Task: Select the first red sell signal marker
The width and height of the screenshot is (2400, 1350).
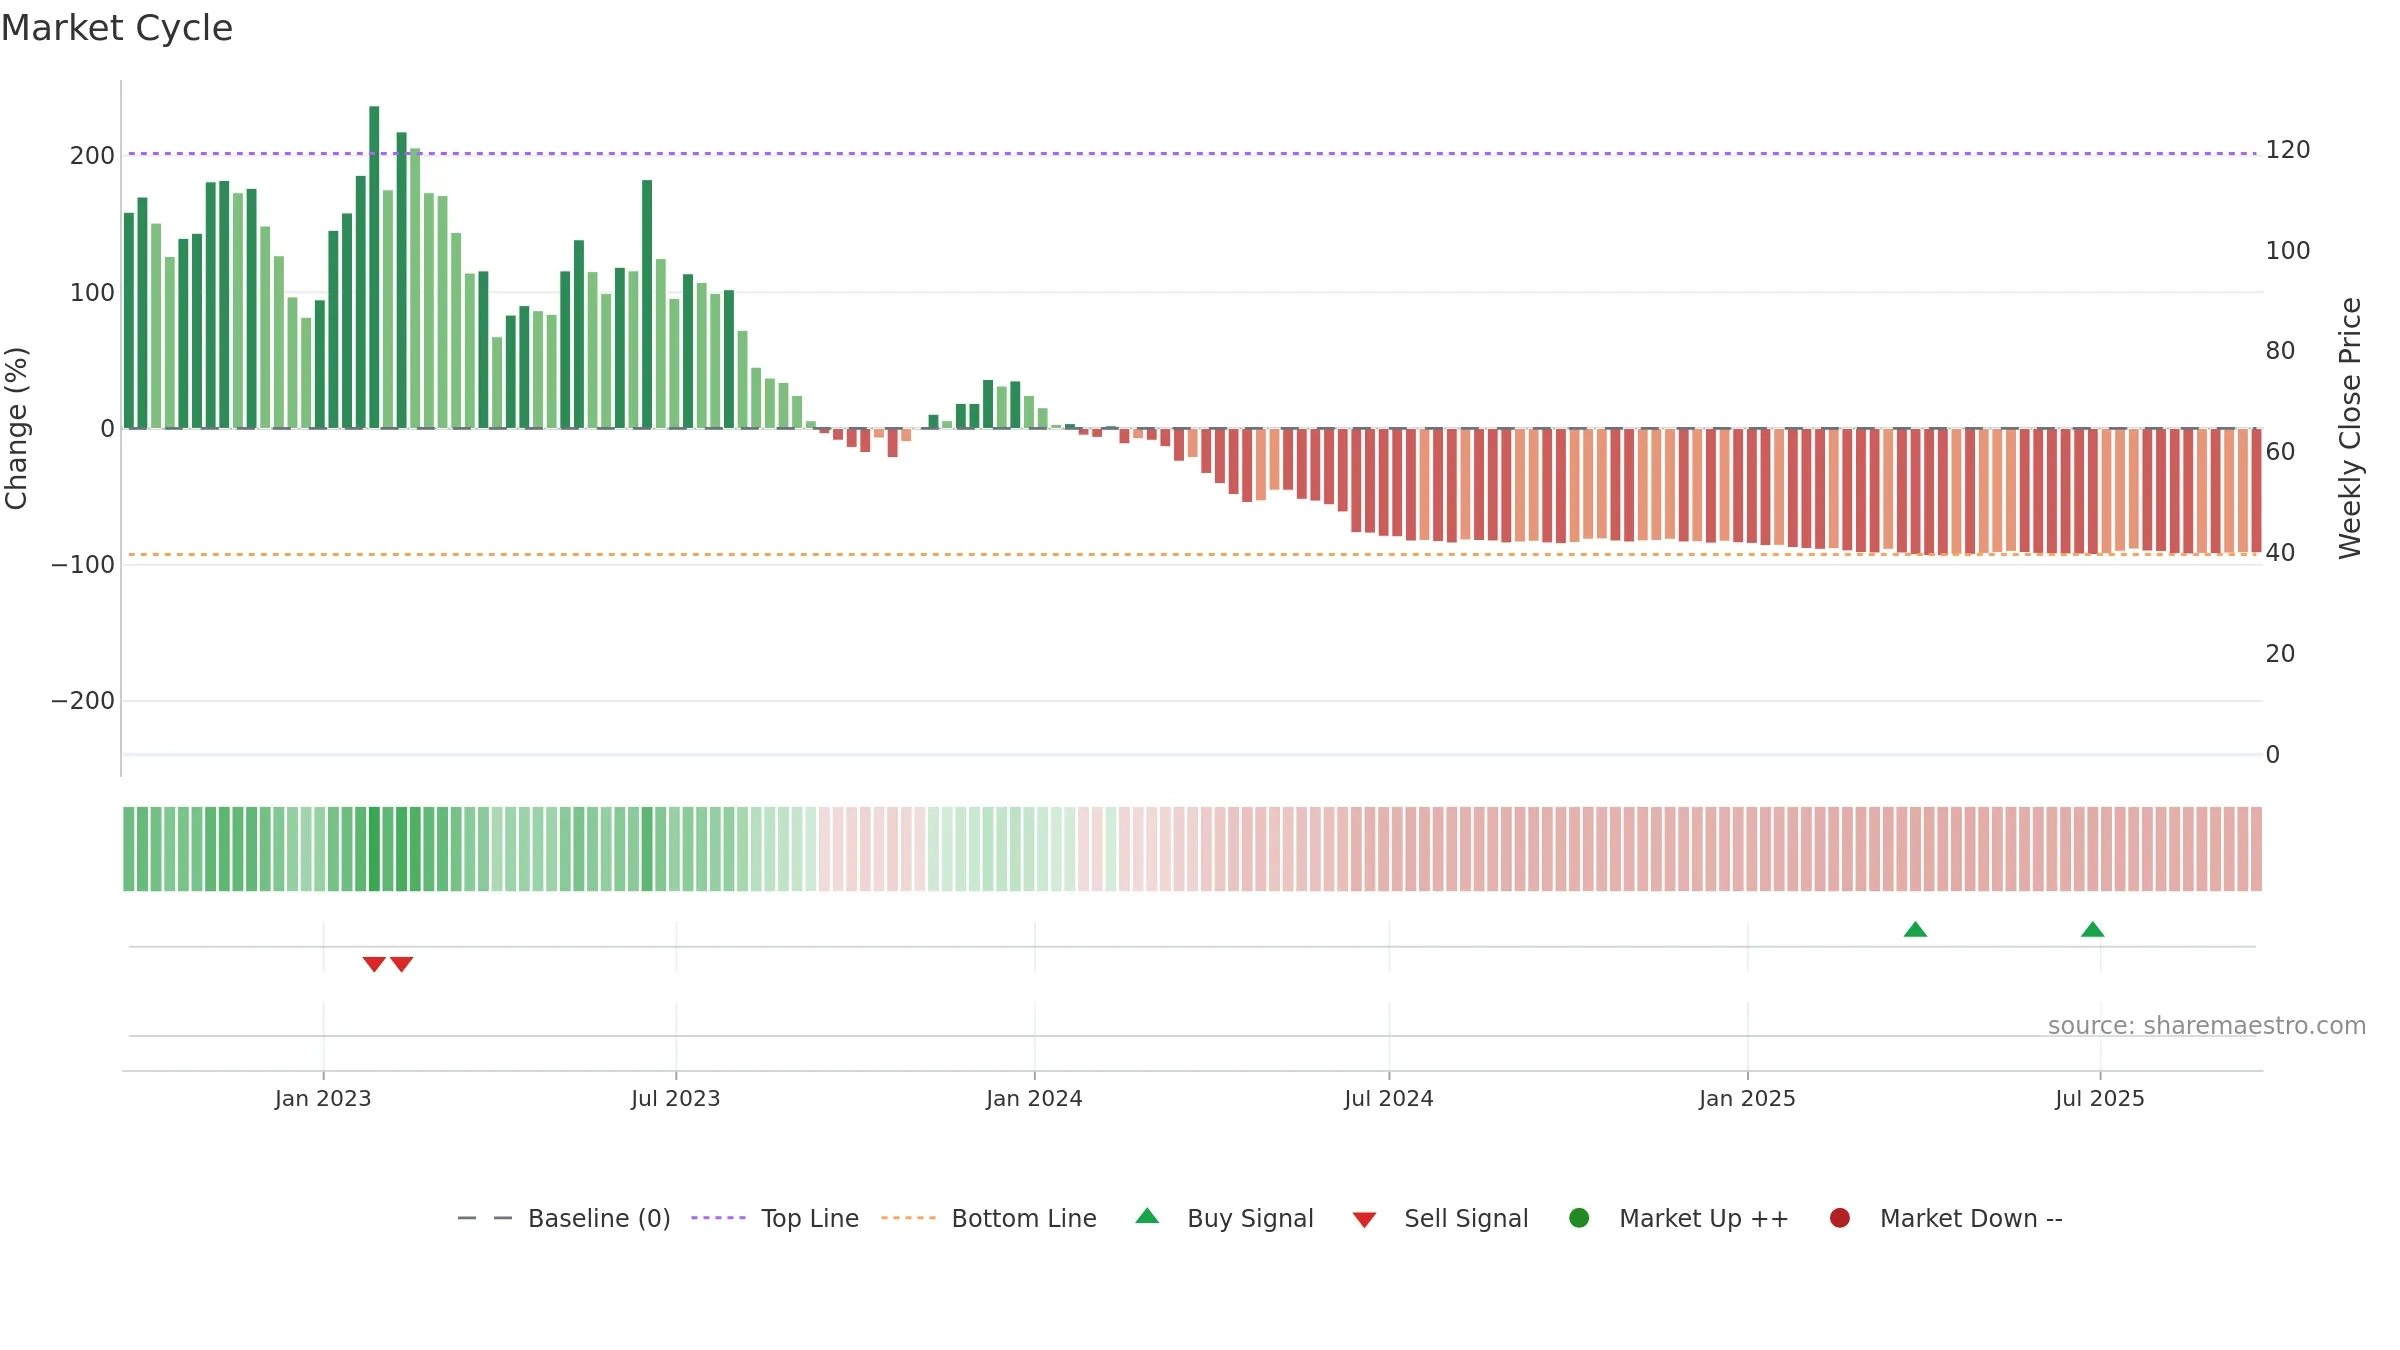Action: coord(374,964)
